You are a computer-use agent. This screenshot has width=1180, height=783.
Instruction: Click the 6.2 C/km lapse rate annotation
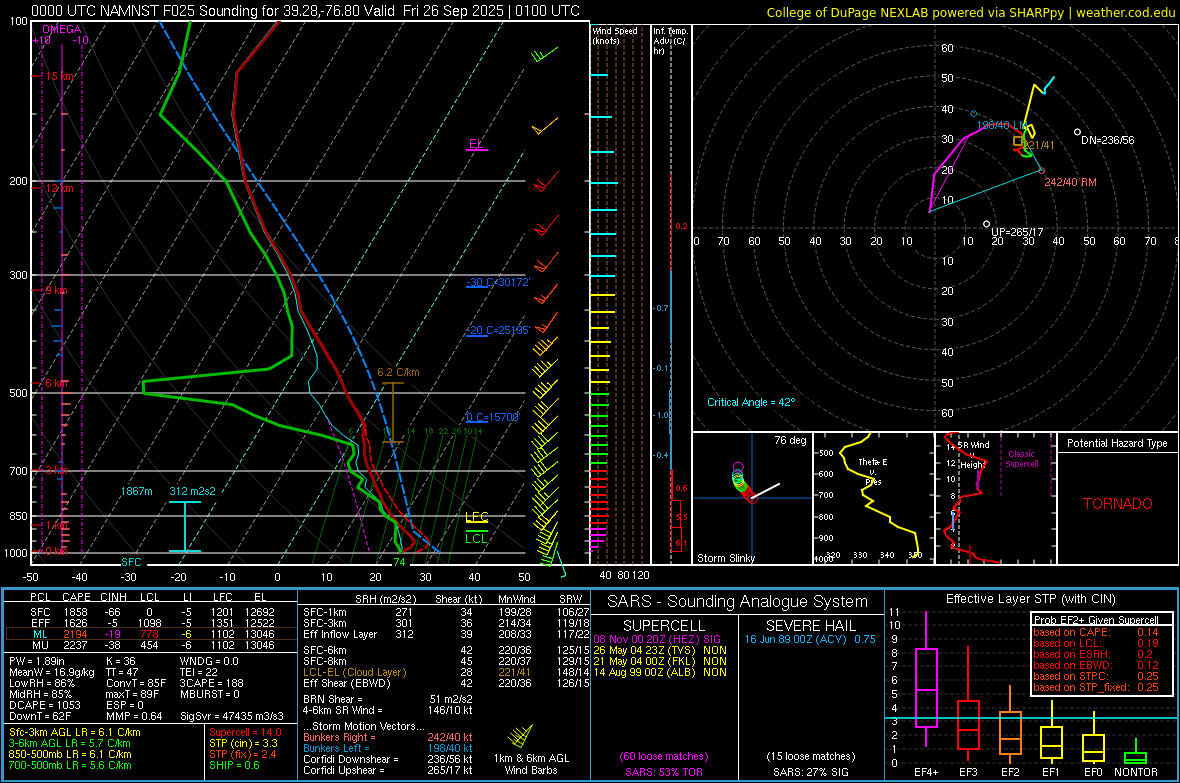coord(398,373)
